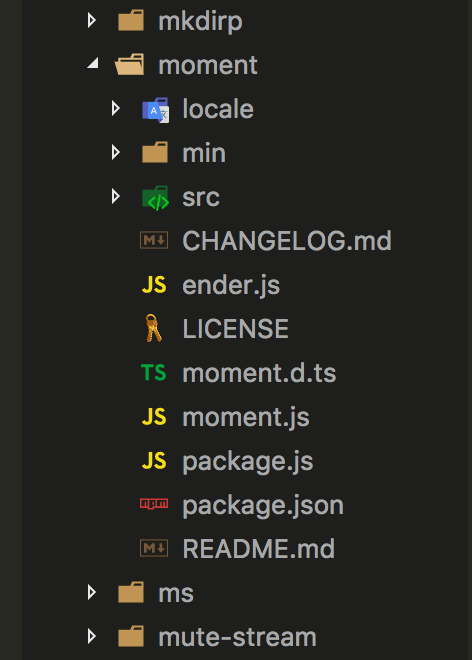Collapse the moment folder arrow
This screenshot has height=660, width=472.
(93, 64)
